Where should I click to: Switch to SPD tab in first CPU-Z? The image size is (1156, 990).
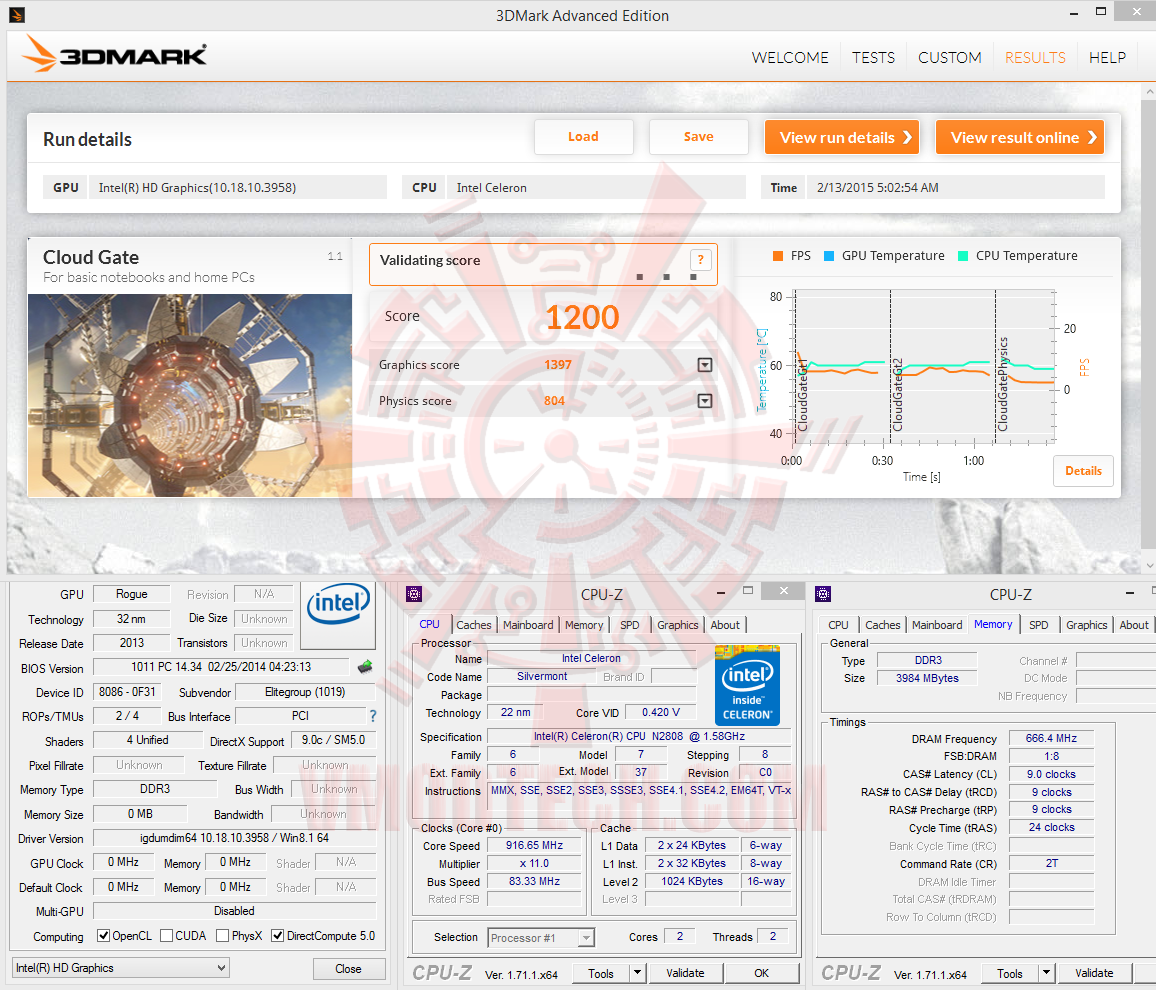630,625
